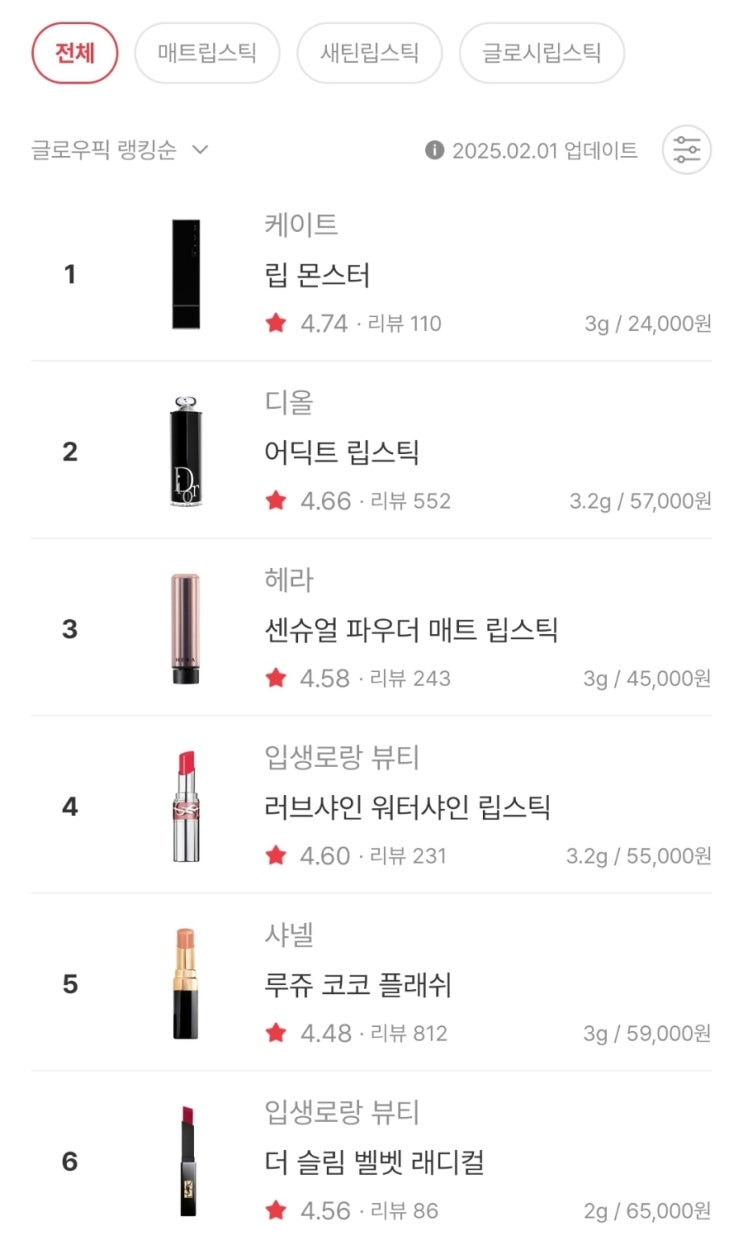Tap the red star on 립 몬스터
Viewport: 743px width, 1245px height.
click(276, 323)
